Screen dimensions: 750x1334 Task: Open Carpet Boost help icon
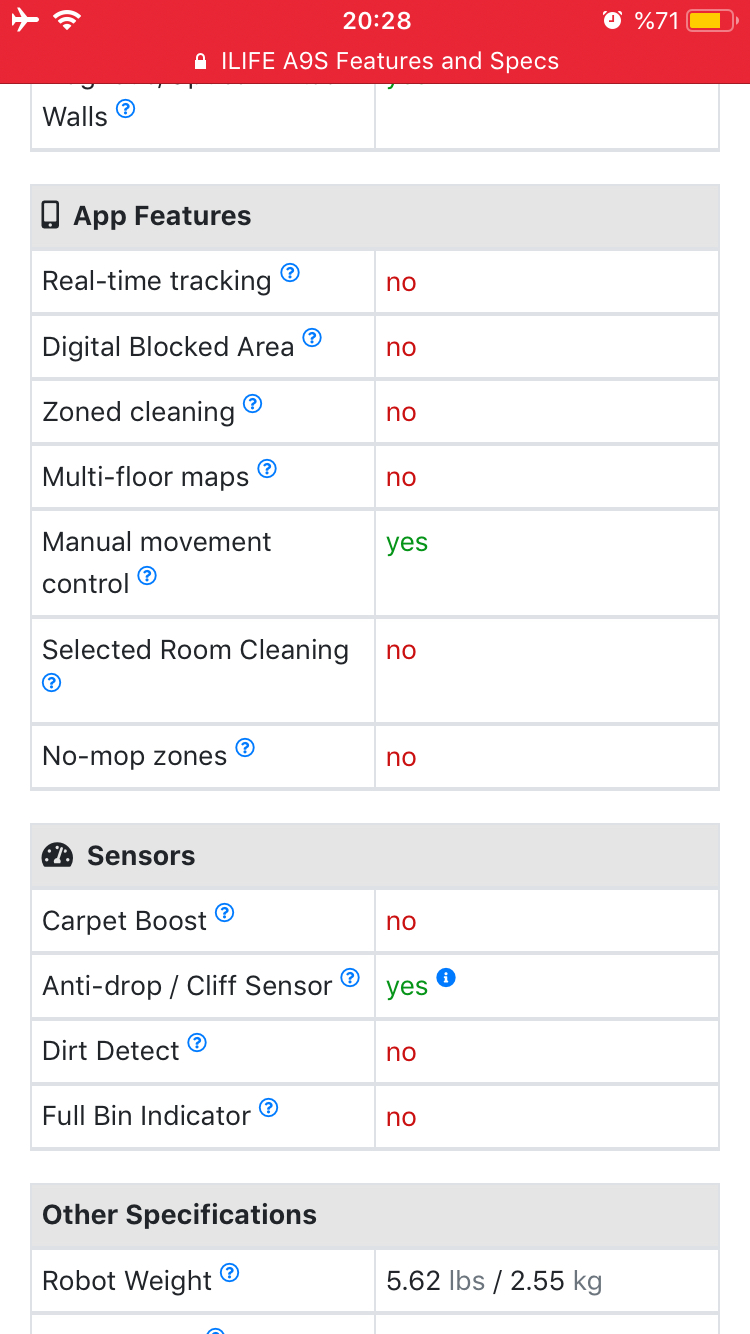point(225,912)
